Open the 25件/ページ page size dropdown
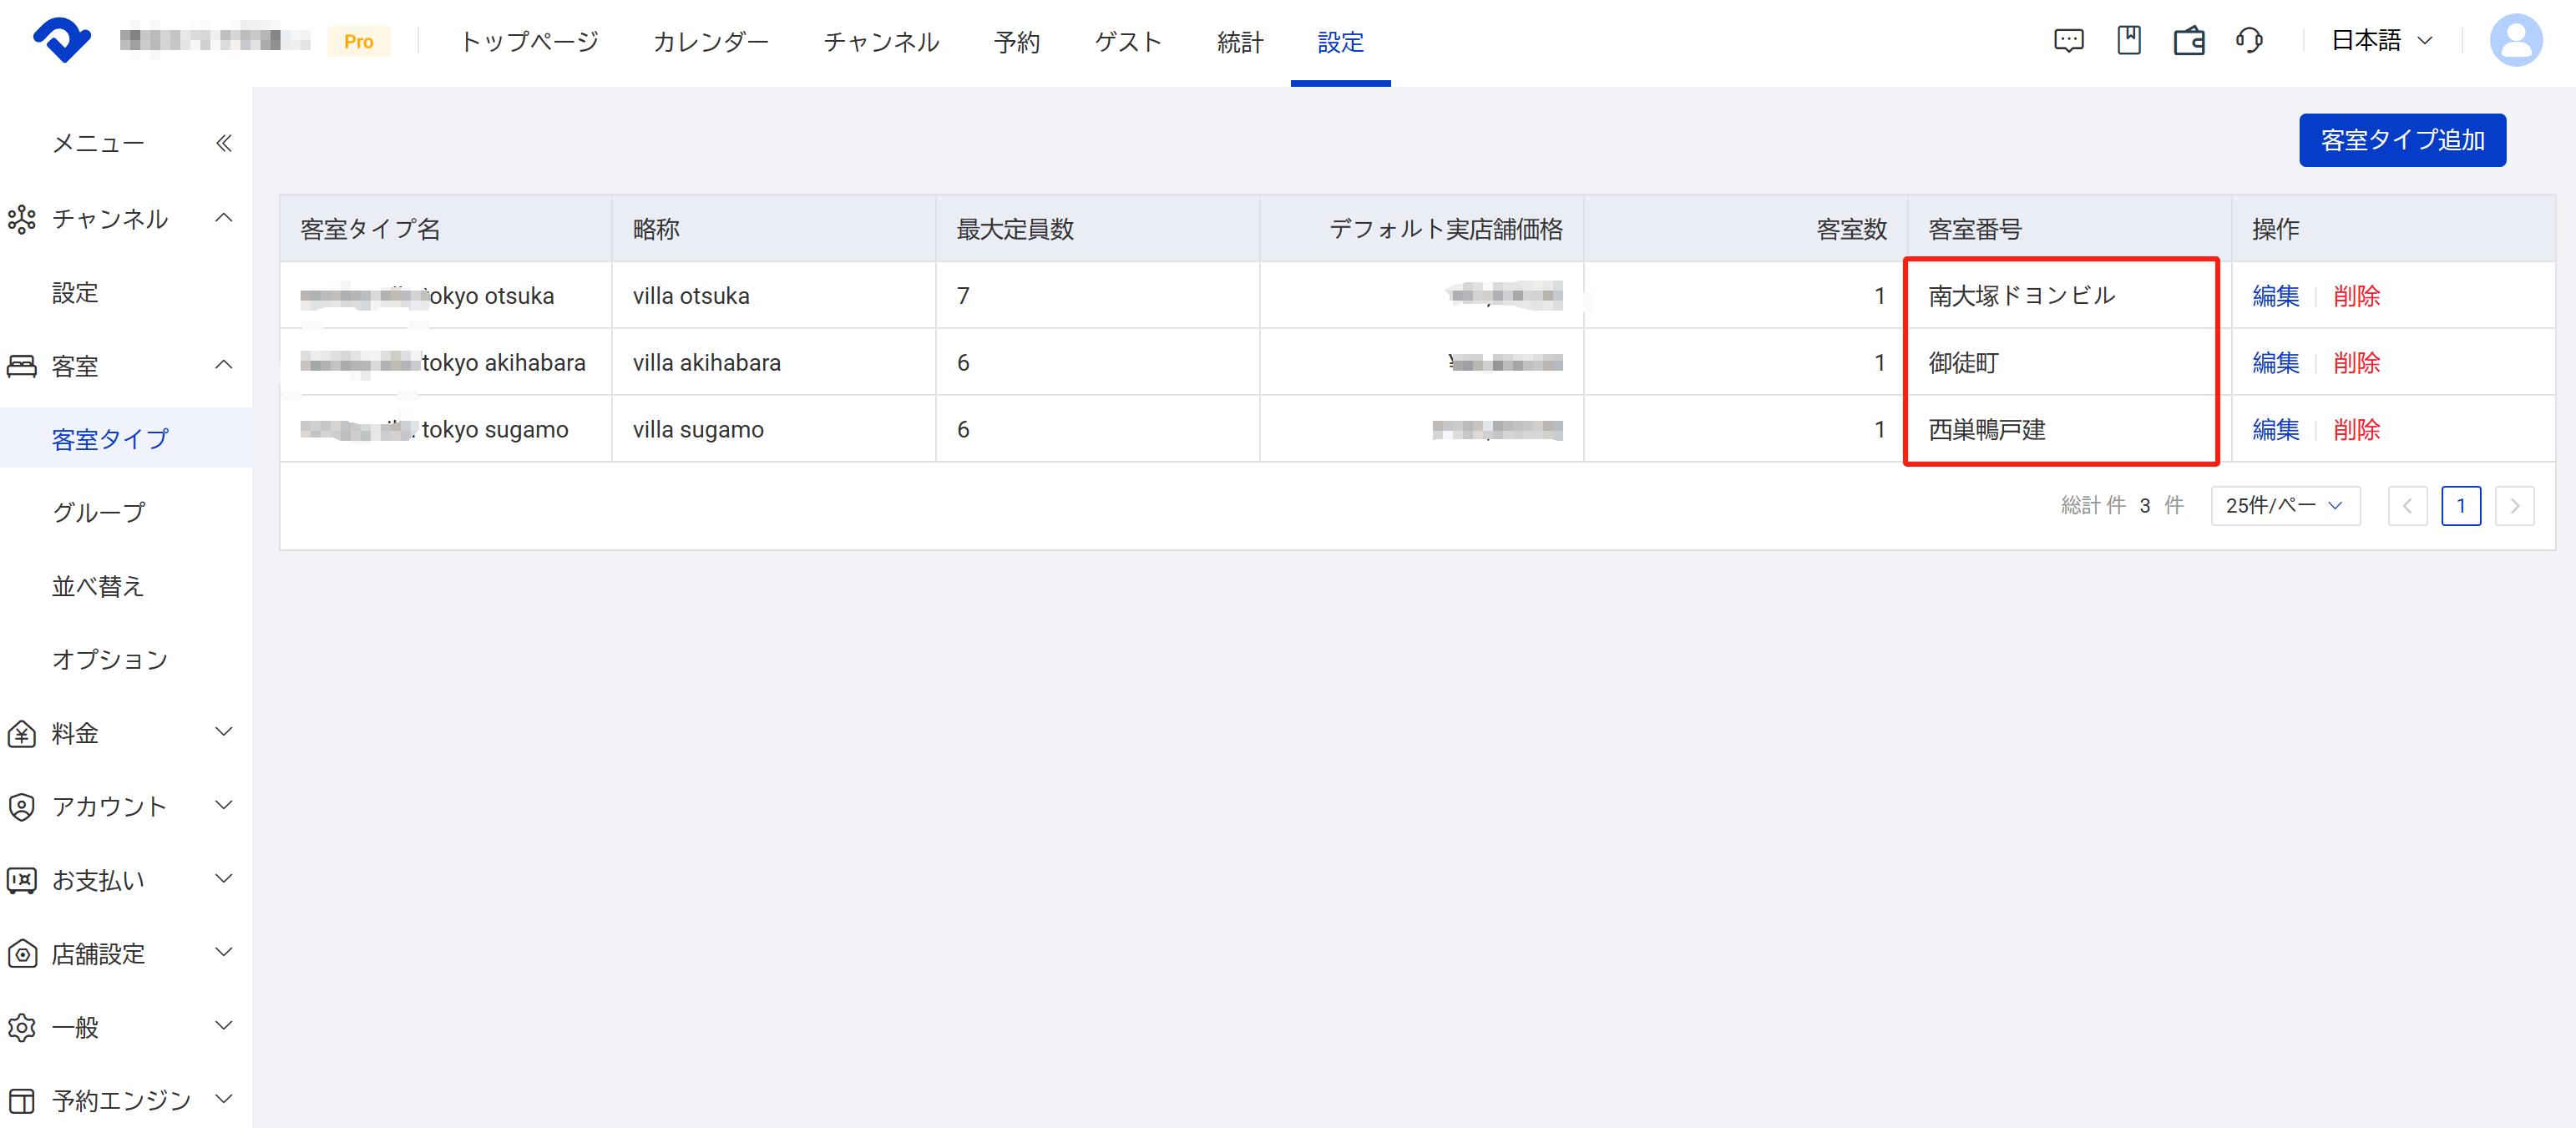 [x=2285, y=506]
